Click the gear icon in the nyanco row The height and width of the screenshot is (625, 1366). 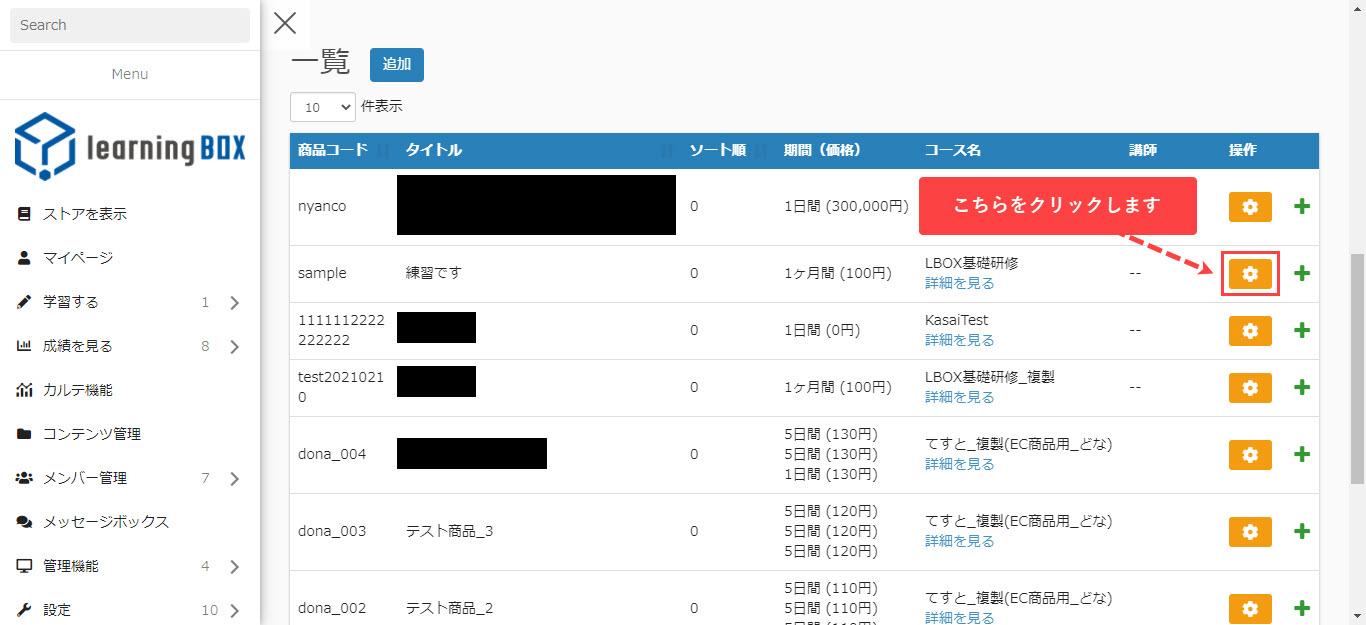[x=1249, y=207]
